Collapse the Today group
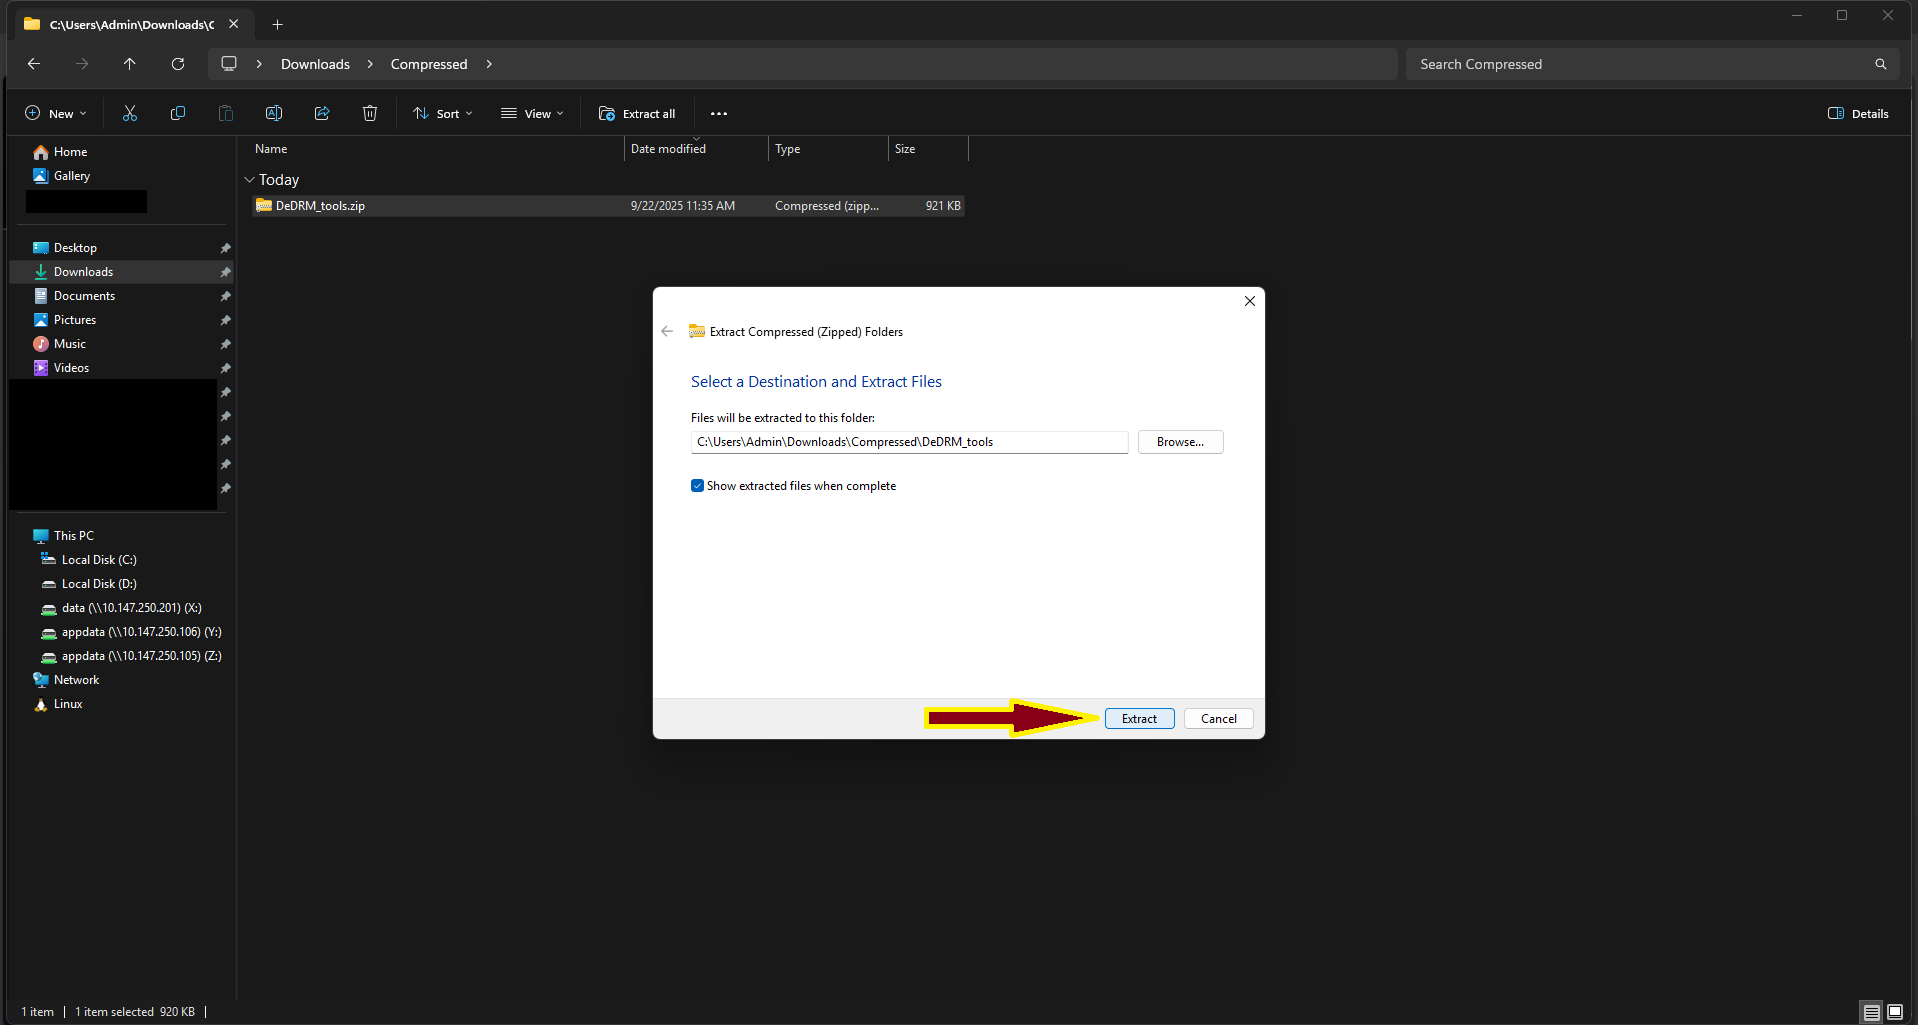Screen dimensions: 1918x1025 (x=249, y=180)
